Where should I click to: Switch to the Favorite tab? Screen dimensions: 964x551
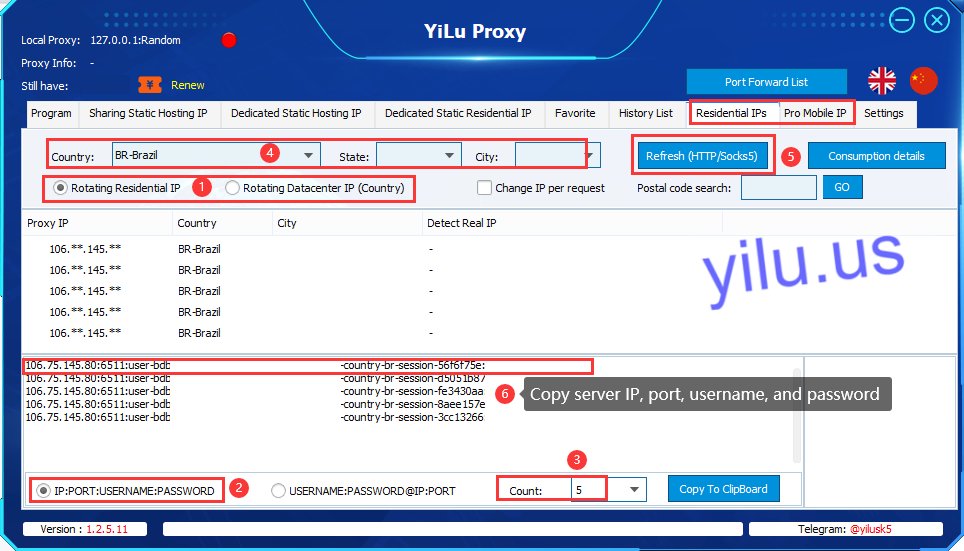tap(575, 114)
